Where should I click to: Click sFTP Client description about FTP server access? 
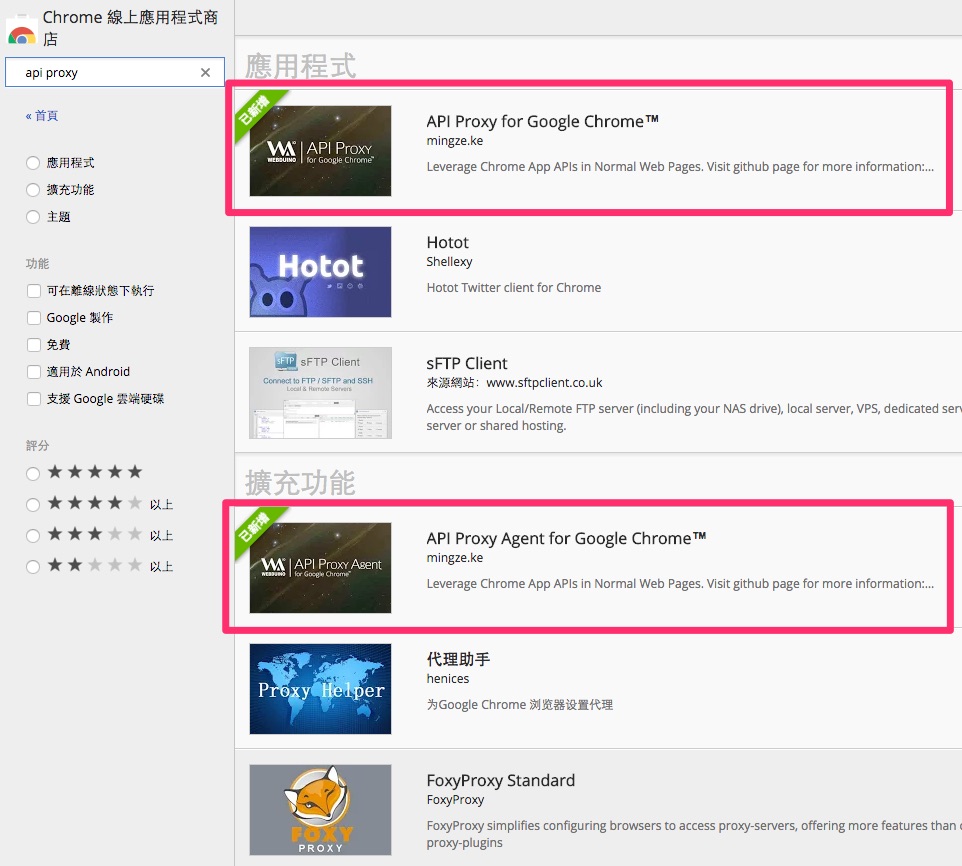pyautogui.click(x=694, y=417)
